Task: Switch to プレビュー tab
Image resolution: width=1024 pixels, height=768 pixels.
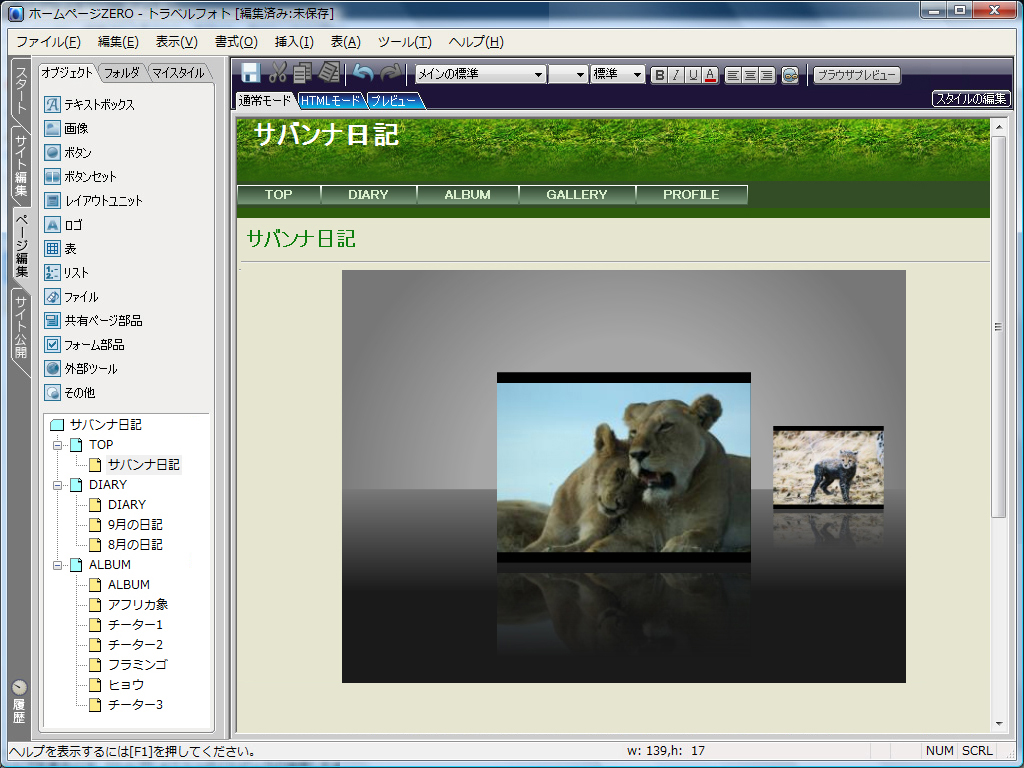Action: [x=394, y=101]
